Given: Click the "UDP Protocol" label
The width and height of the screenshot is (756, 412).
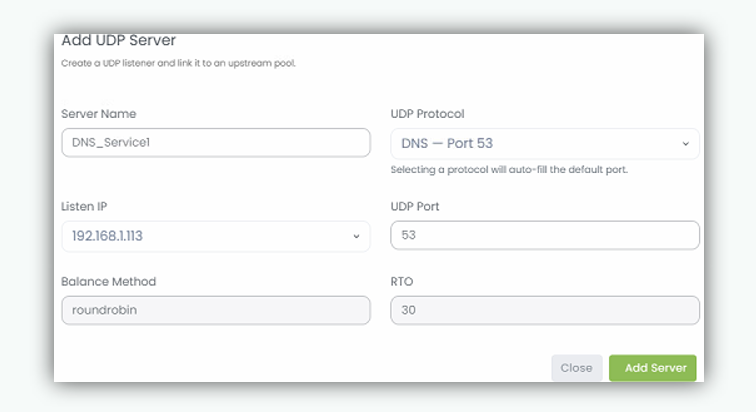Looking at the screenshot, I should pyautogui.click(x=427, y=114).
